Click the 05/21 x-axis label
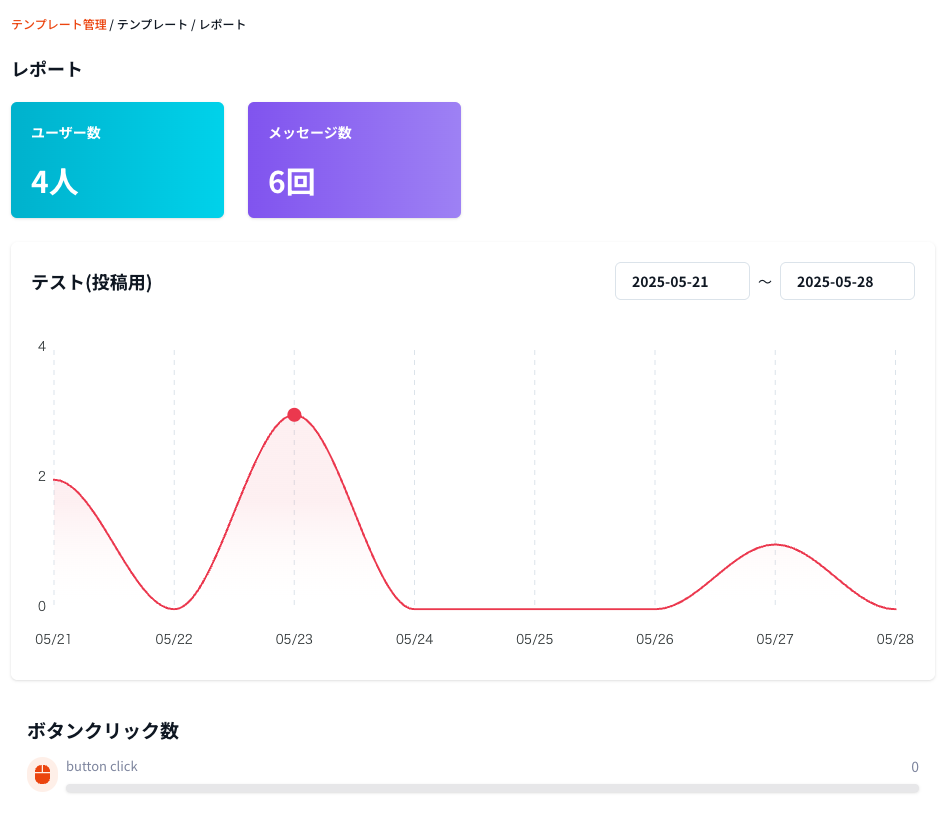 click(53, 638)
